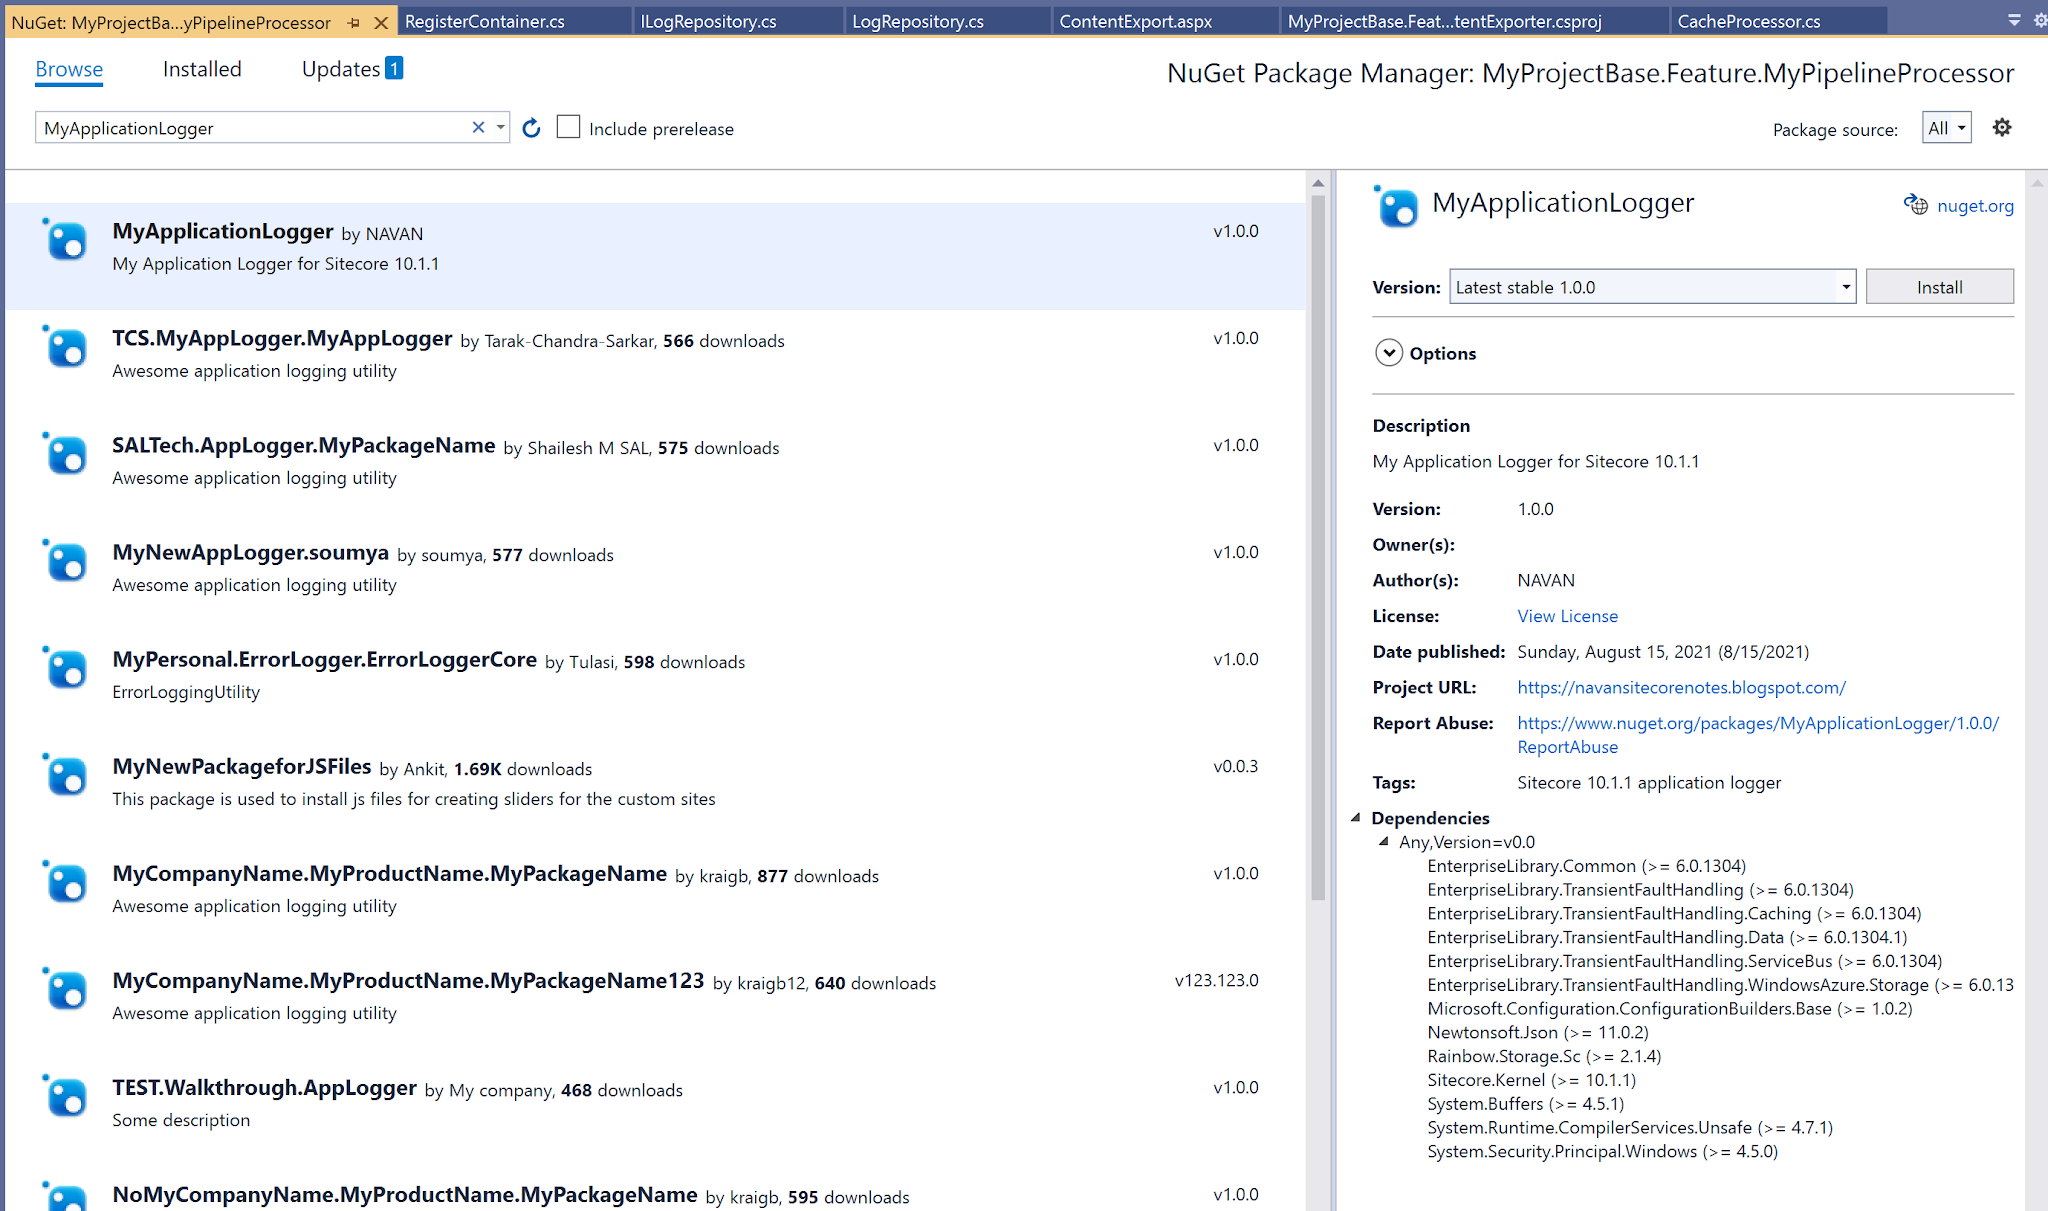Open the nuget.org link

click(x=1975, y=205)
